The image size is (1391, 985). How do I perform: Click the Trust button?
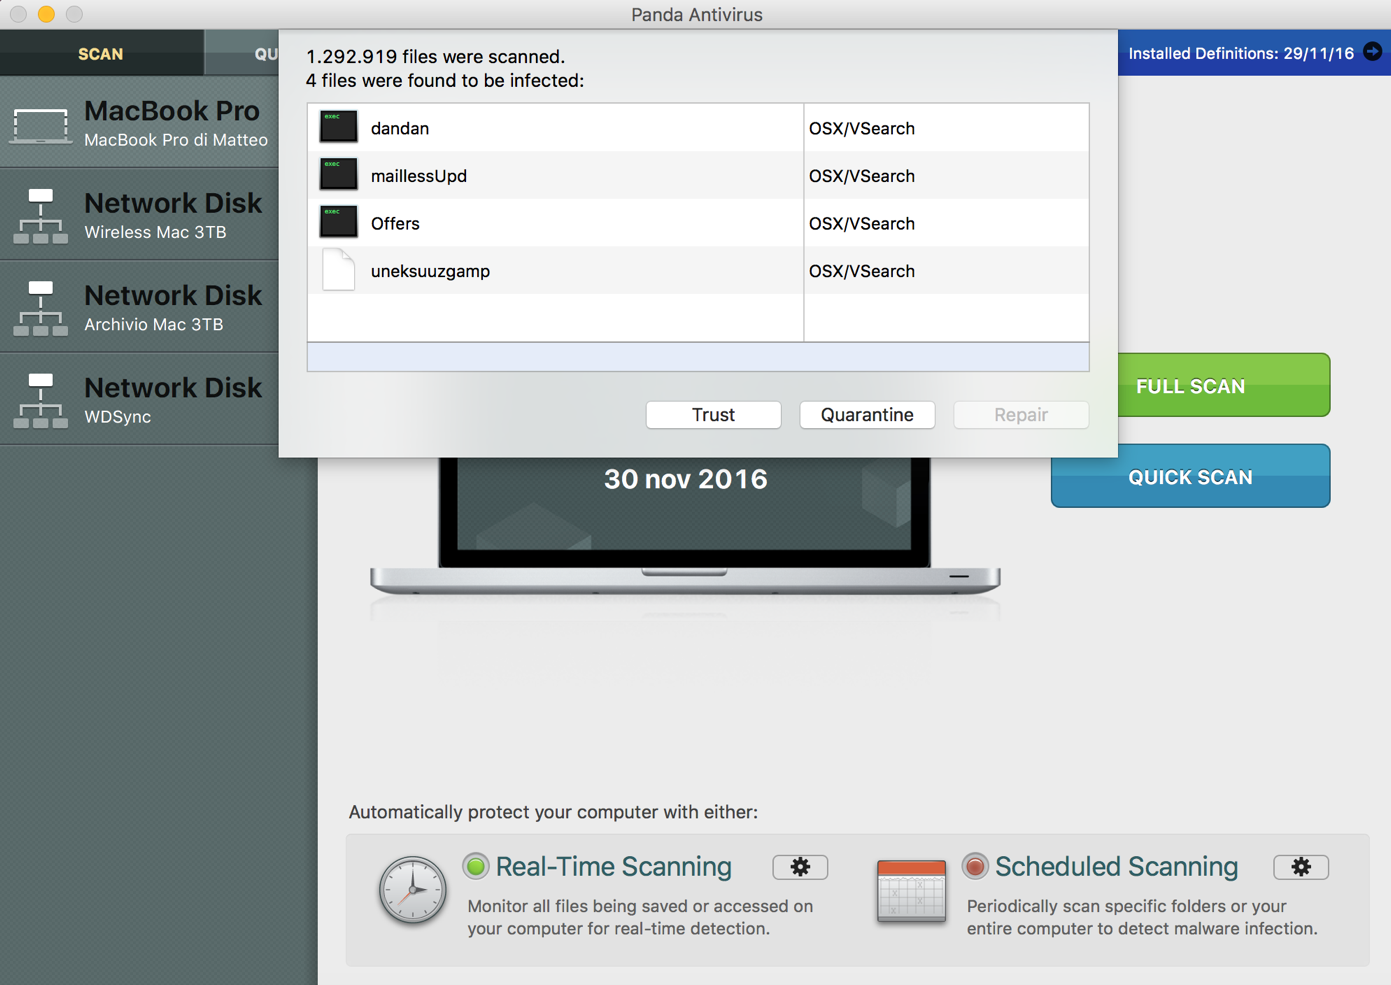(x=713, y=415)
